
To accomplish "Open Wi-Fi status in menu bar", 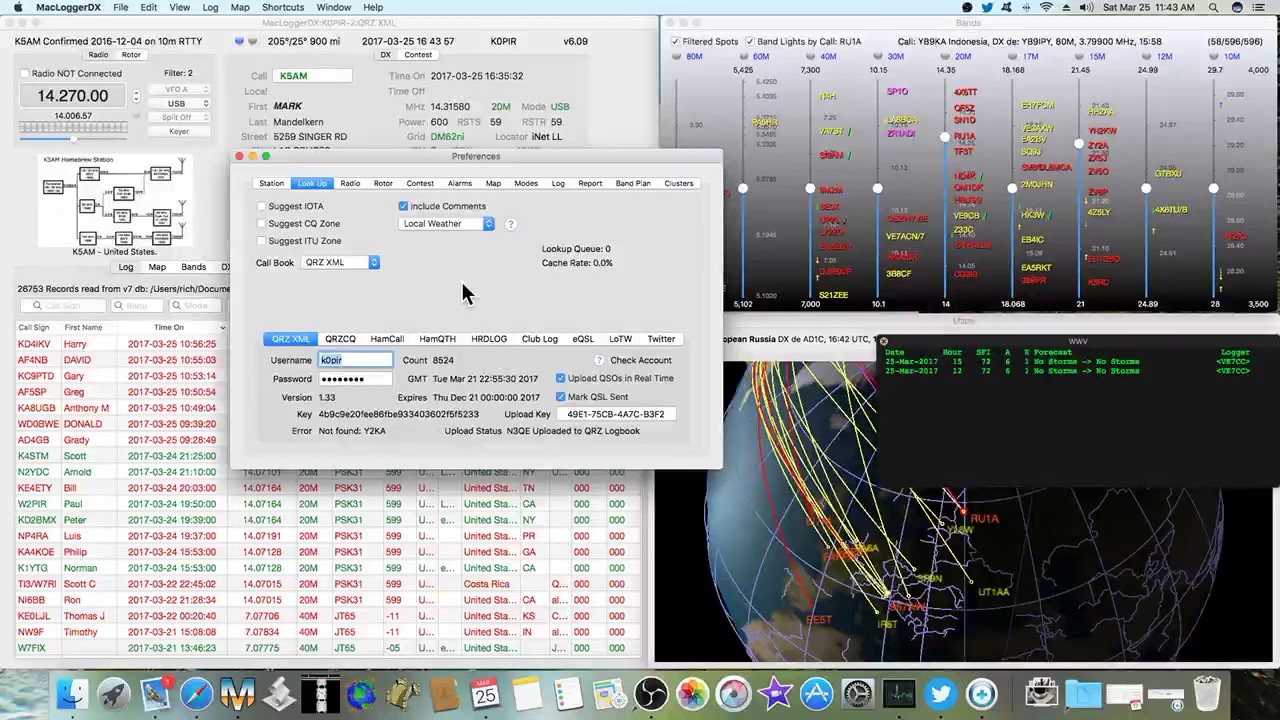I will 1046,7.
